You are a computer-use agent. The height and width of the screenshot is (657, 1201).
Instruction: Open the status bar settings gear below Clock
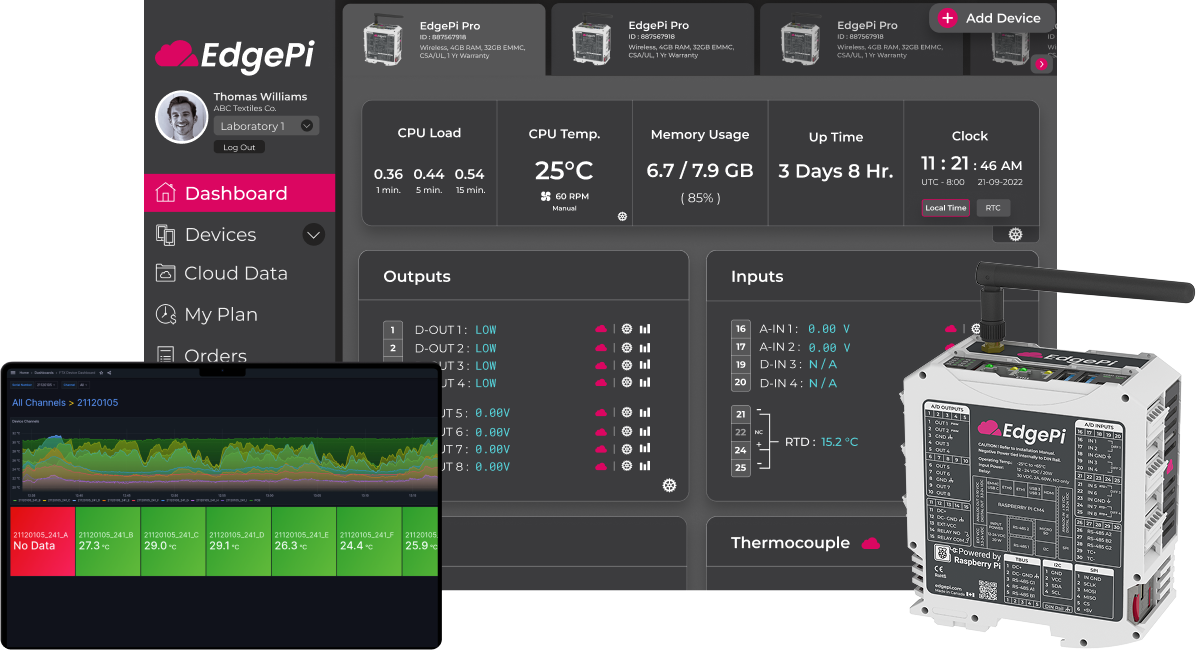coord(1015,234)
